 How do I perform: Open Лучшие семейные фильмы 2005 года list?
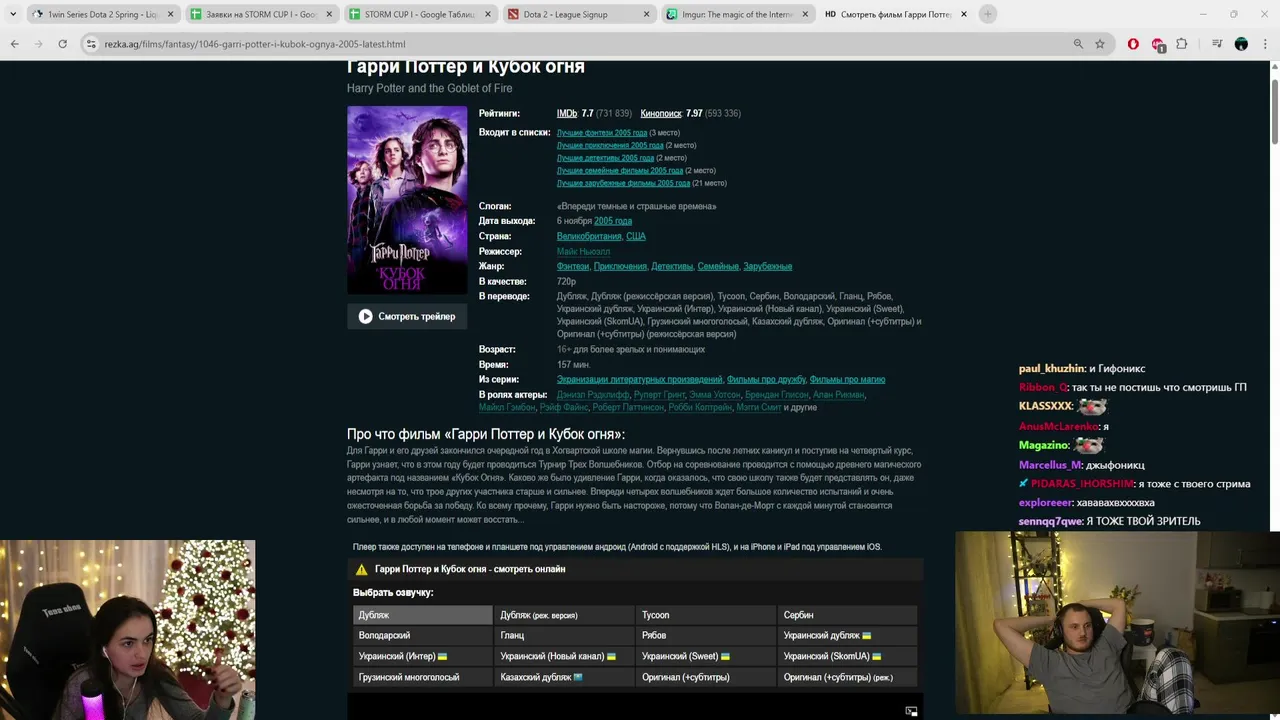[620, 170]
